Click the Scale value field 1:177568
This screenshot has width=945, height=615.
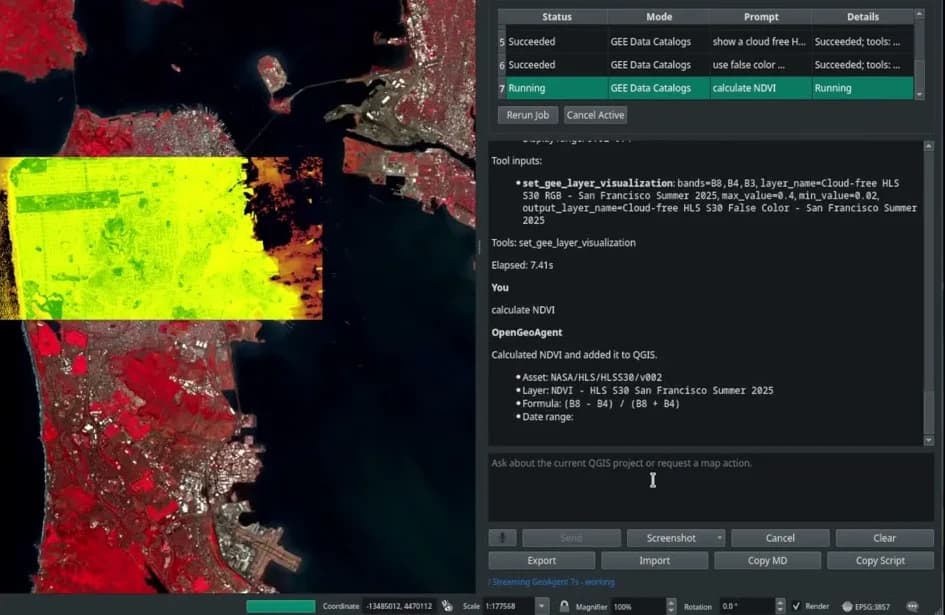[x=509, y=606]
